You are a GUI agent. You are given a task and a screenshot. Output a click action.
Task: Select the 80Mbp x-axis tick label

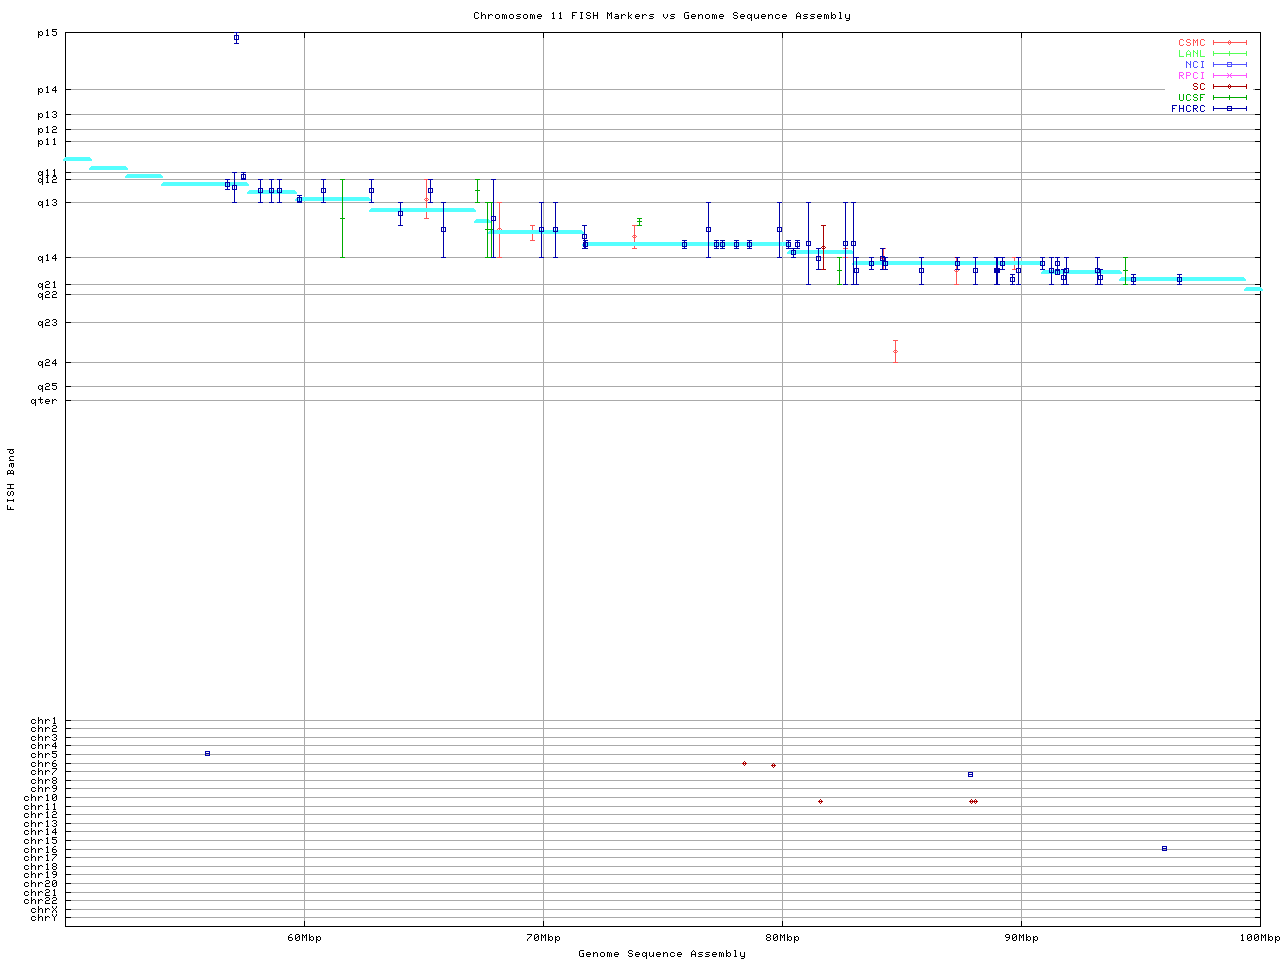click(782, 937)
